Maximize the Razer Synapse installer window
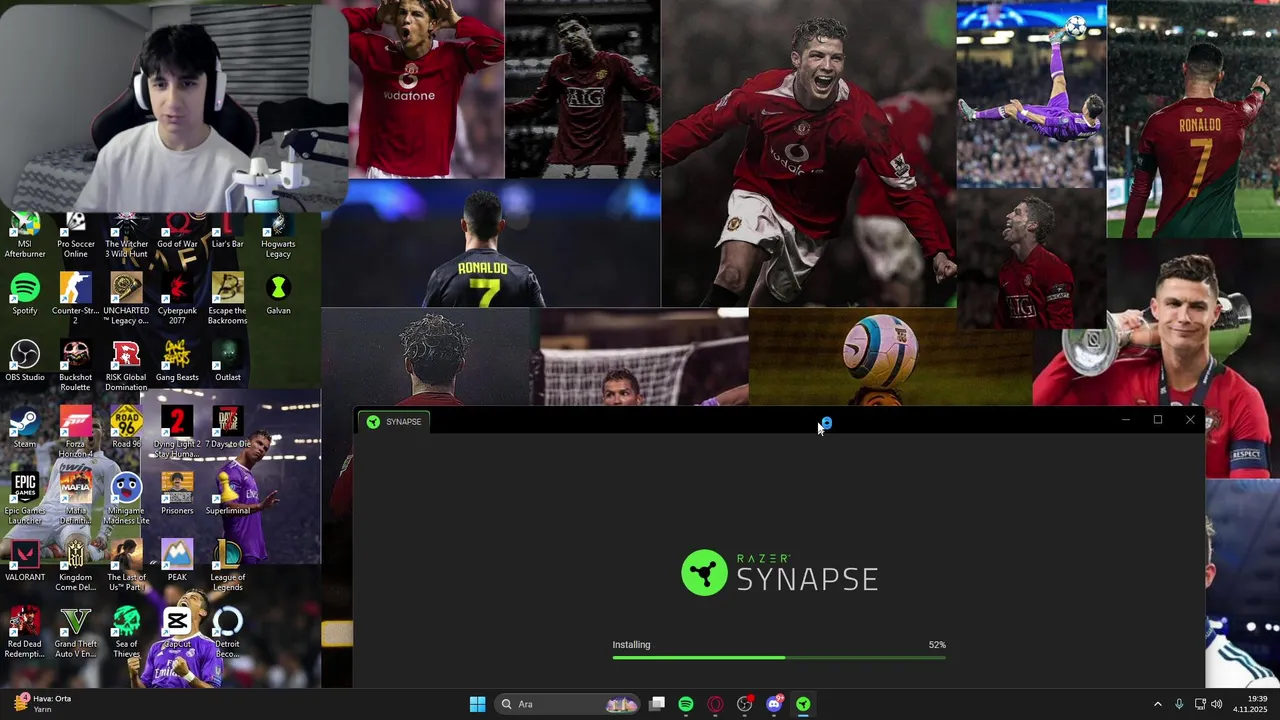This screenshot has height=720, width=1280. coord(1158,420)
